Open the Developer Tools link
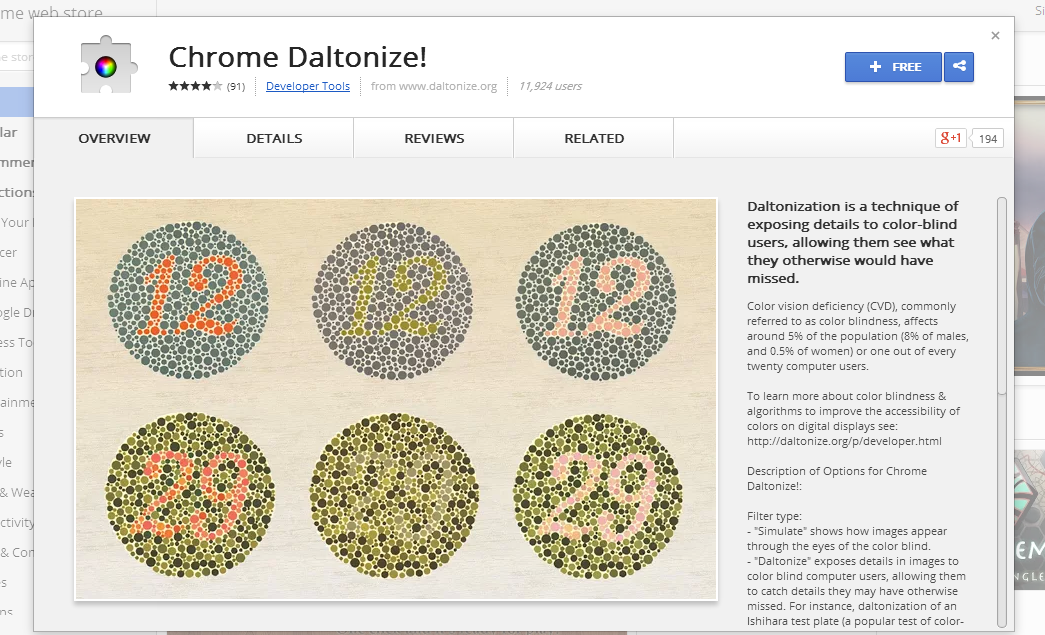Screen dimensions: 1045x635 pos(308,86)
